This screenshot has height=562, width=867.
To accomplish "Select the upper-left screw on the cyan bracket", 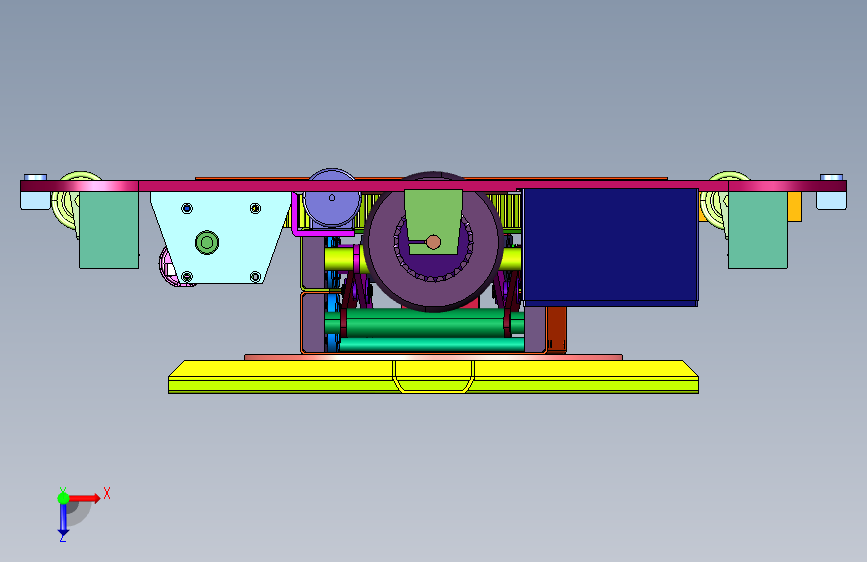I will point(187,208).
